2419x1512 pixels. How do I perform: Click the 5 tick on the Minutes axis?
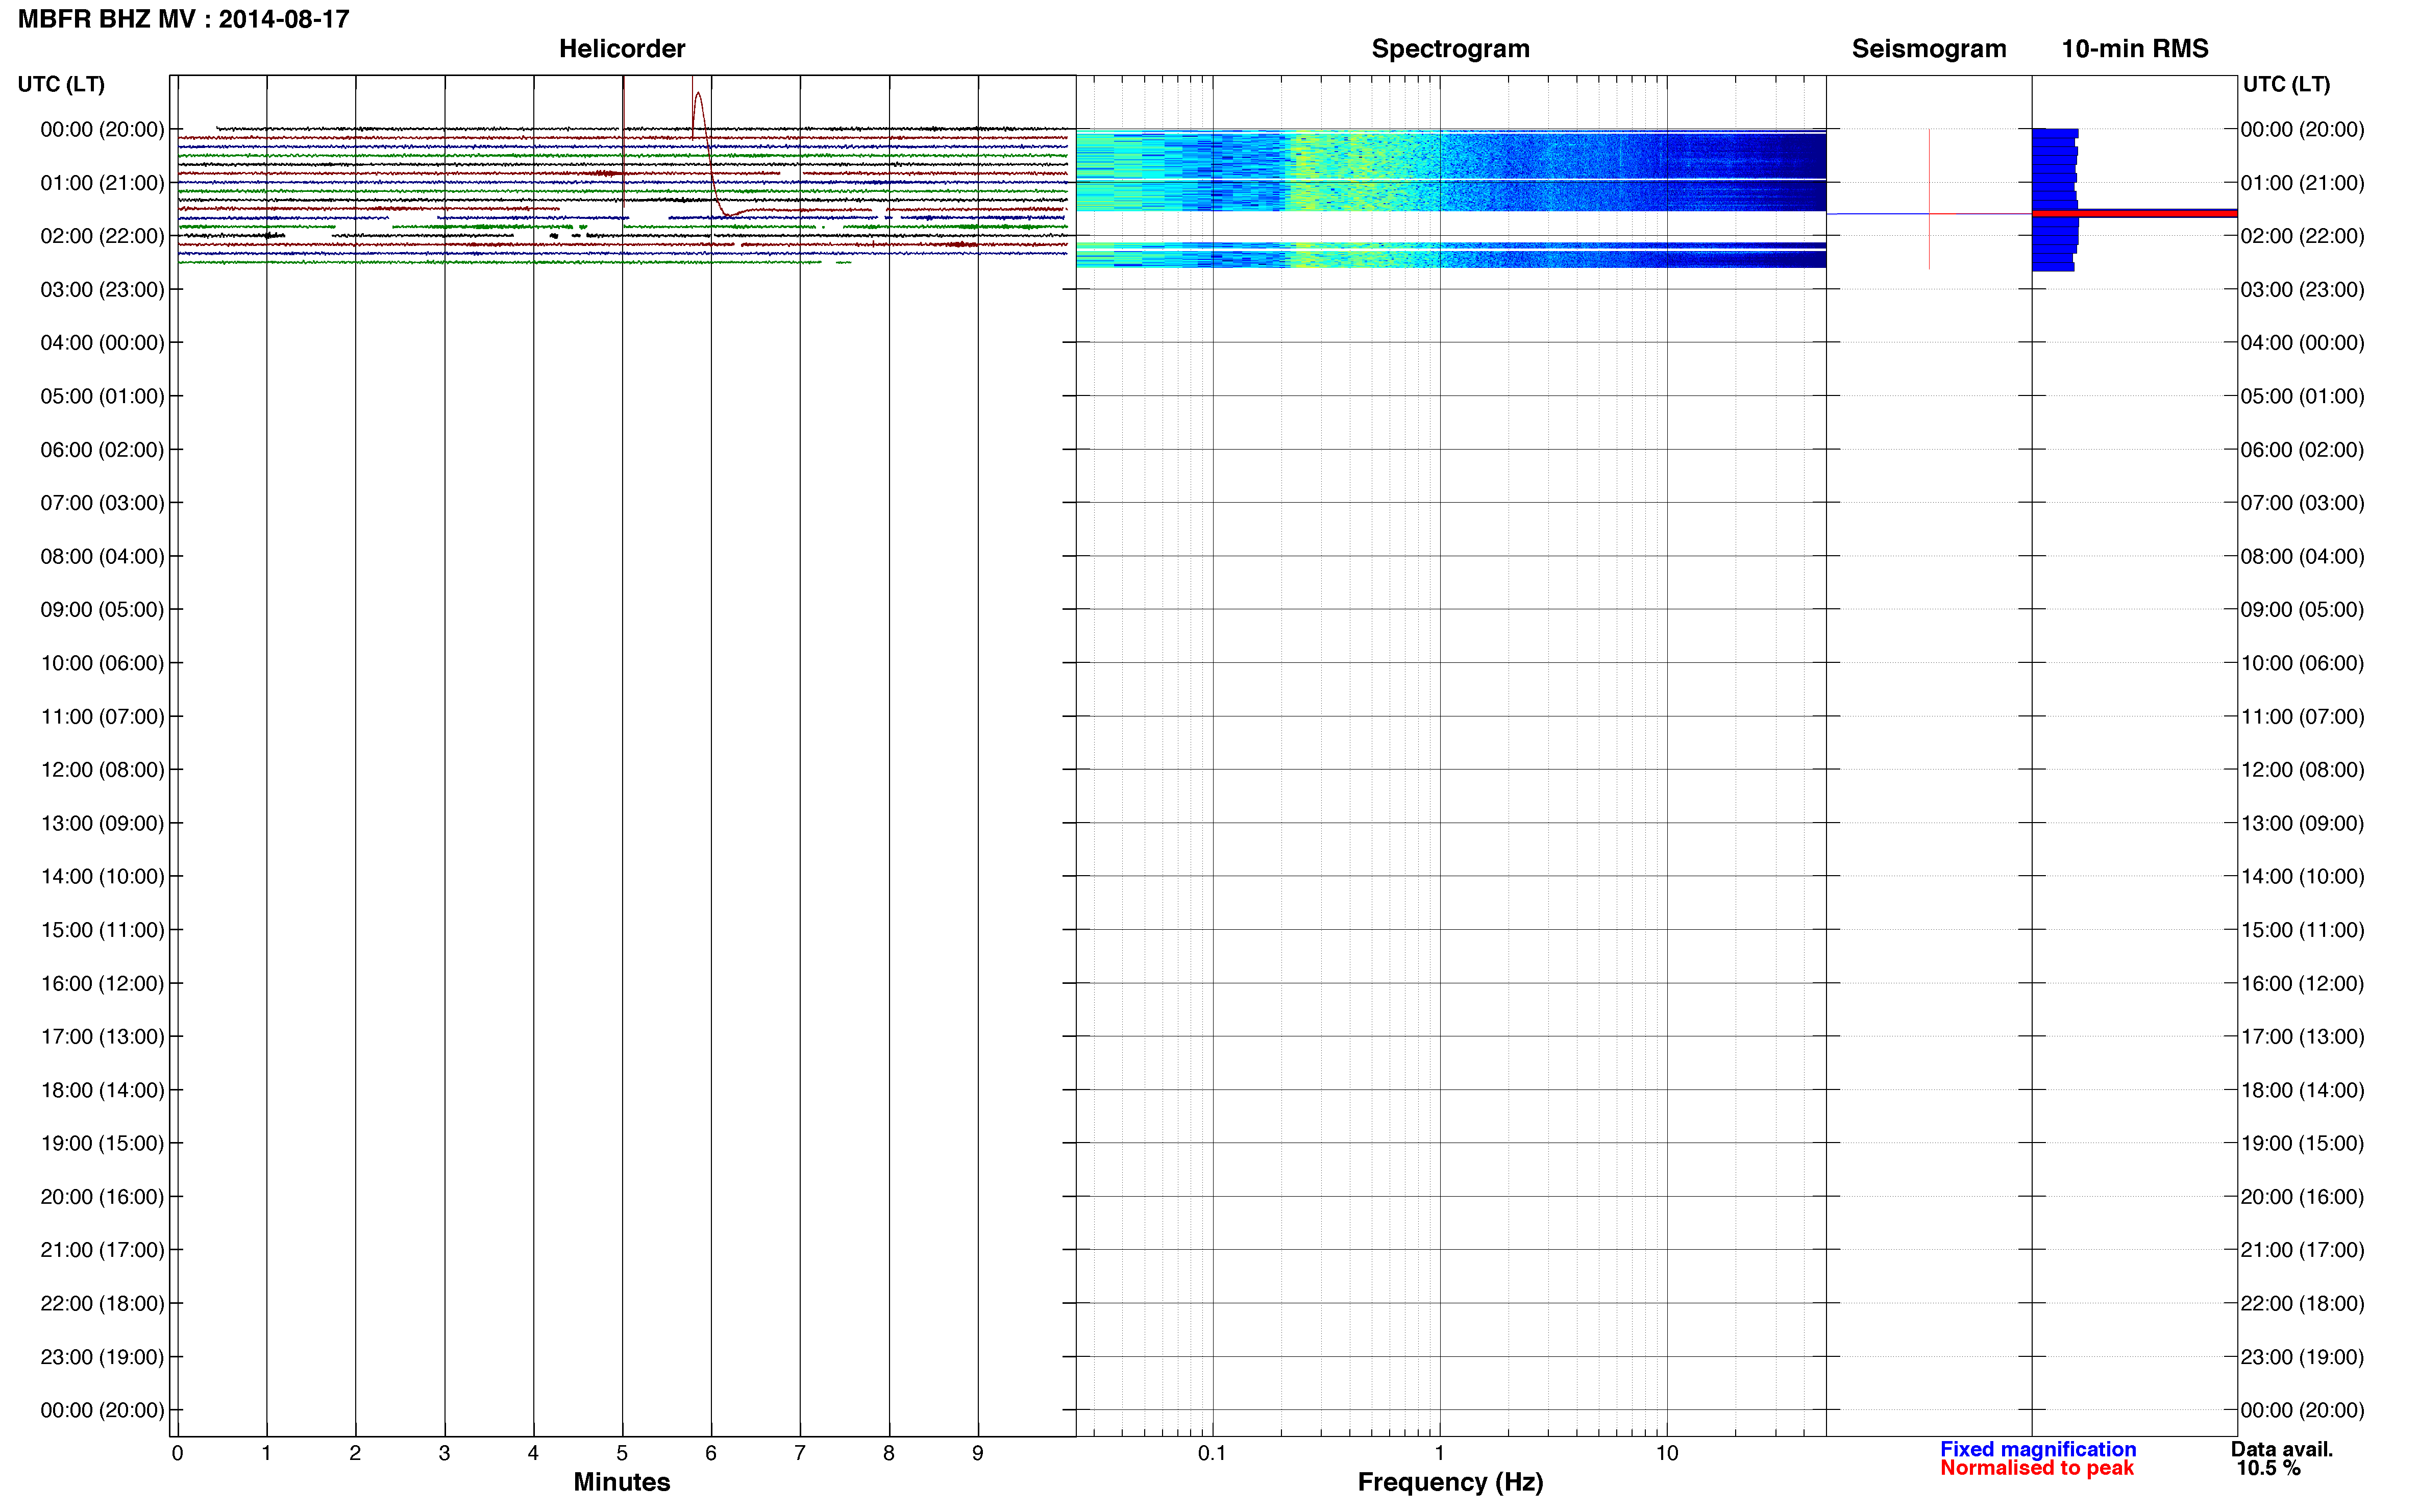(x=622, y=1453)
